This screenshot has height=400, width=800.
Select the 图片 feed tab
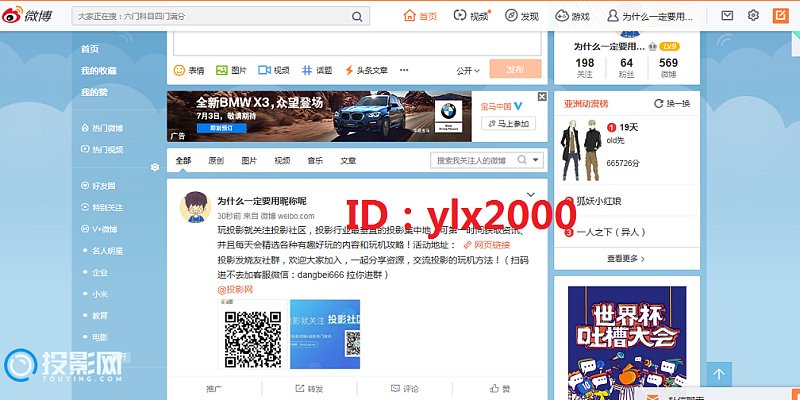pos(249,160)
